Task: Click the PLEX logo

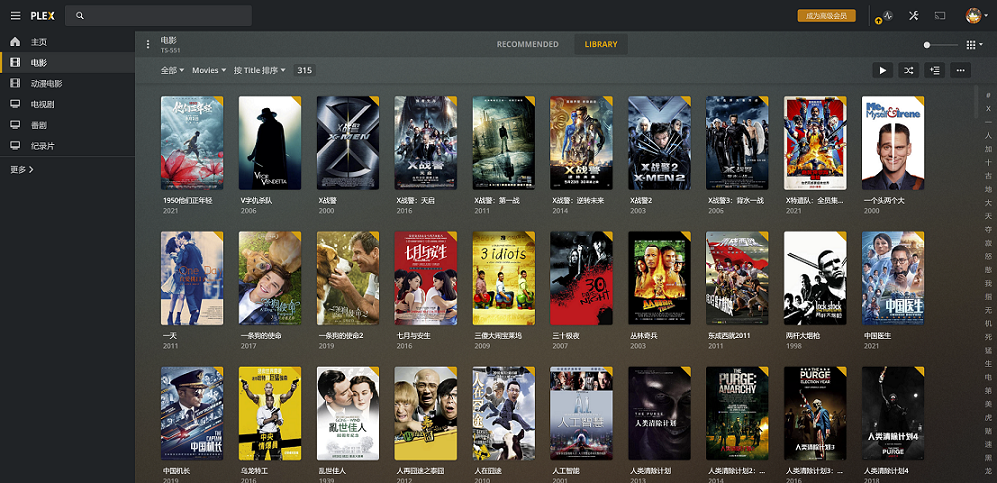Action: (43, 16)
